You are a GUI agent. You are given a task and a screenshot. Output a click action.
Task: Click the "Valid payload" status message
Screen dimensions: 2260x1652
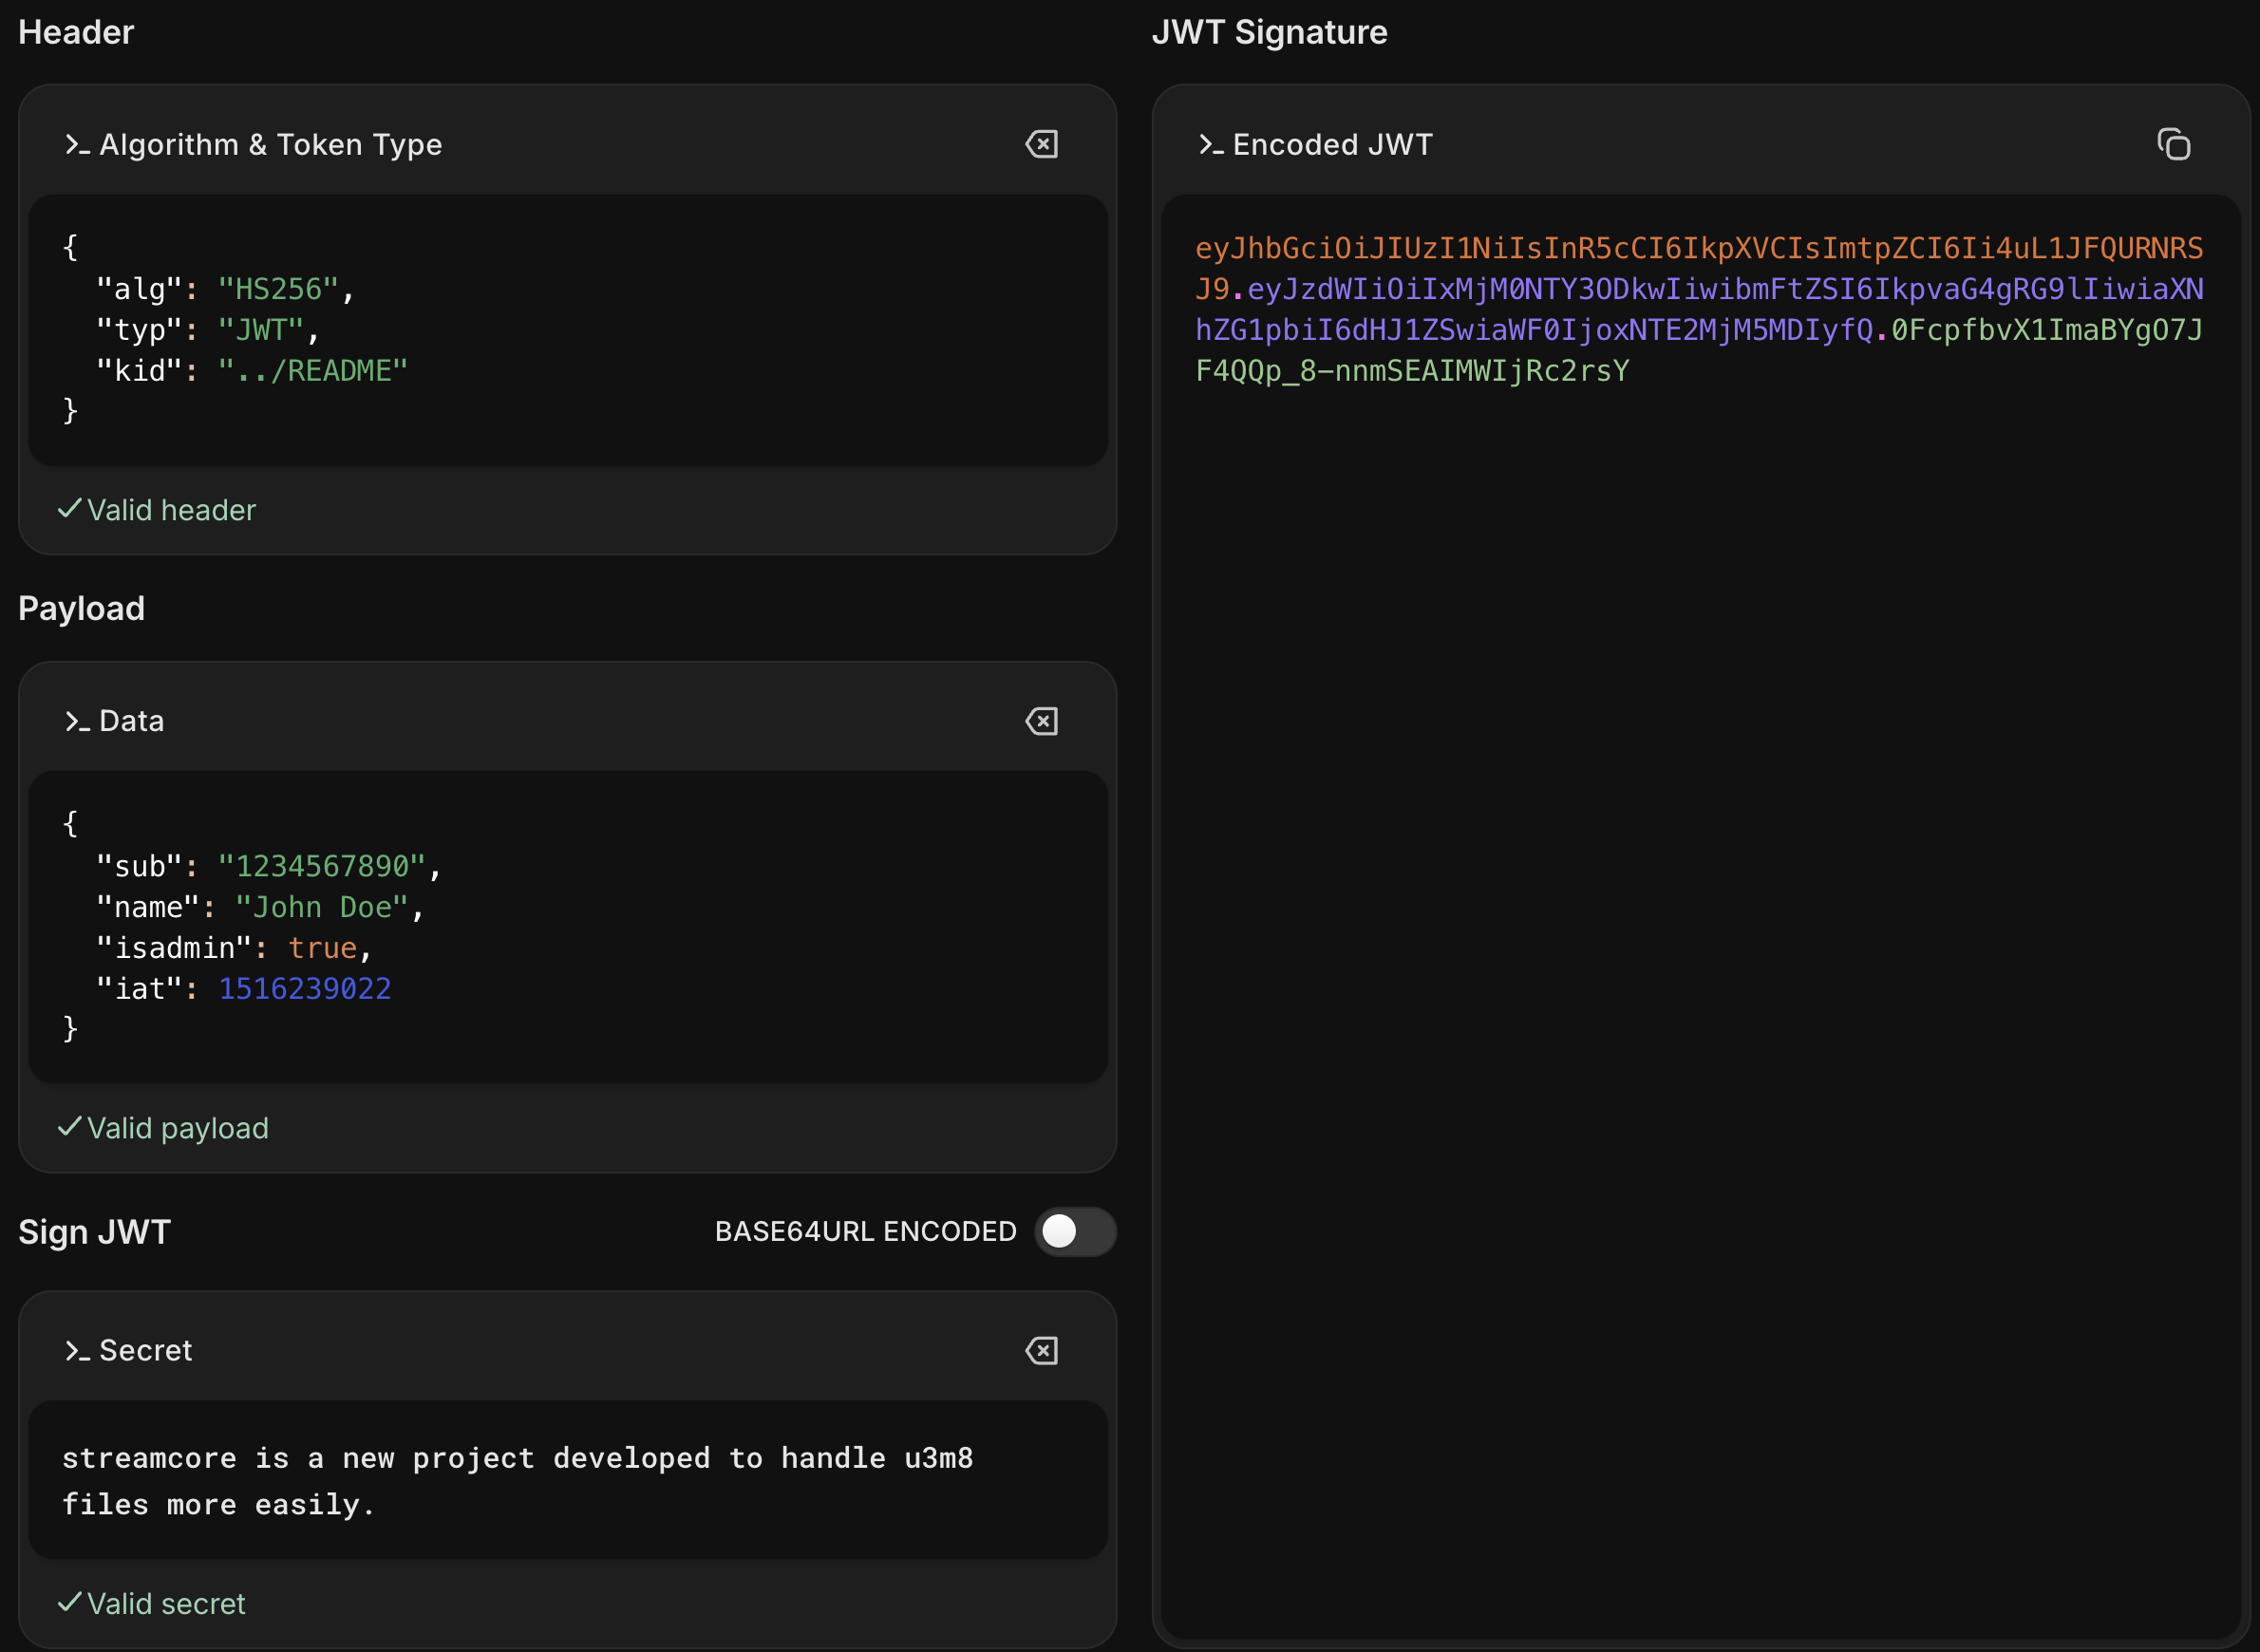[163, 1128]
